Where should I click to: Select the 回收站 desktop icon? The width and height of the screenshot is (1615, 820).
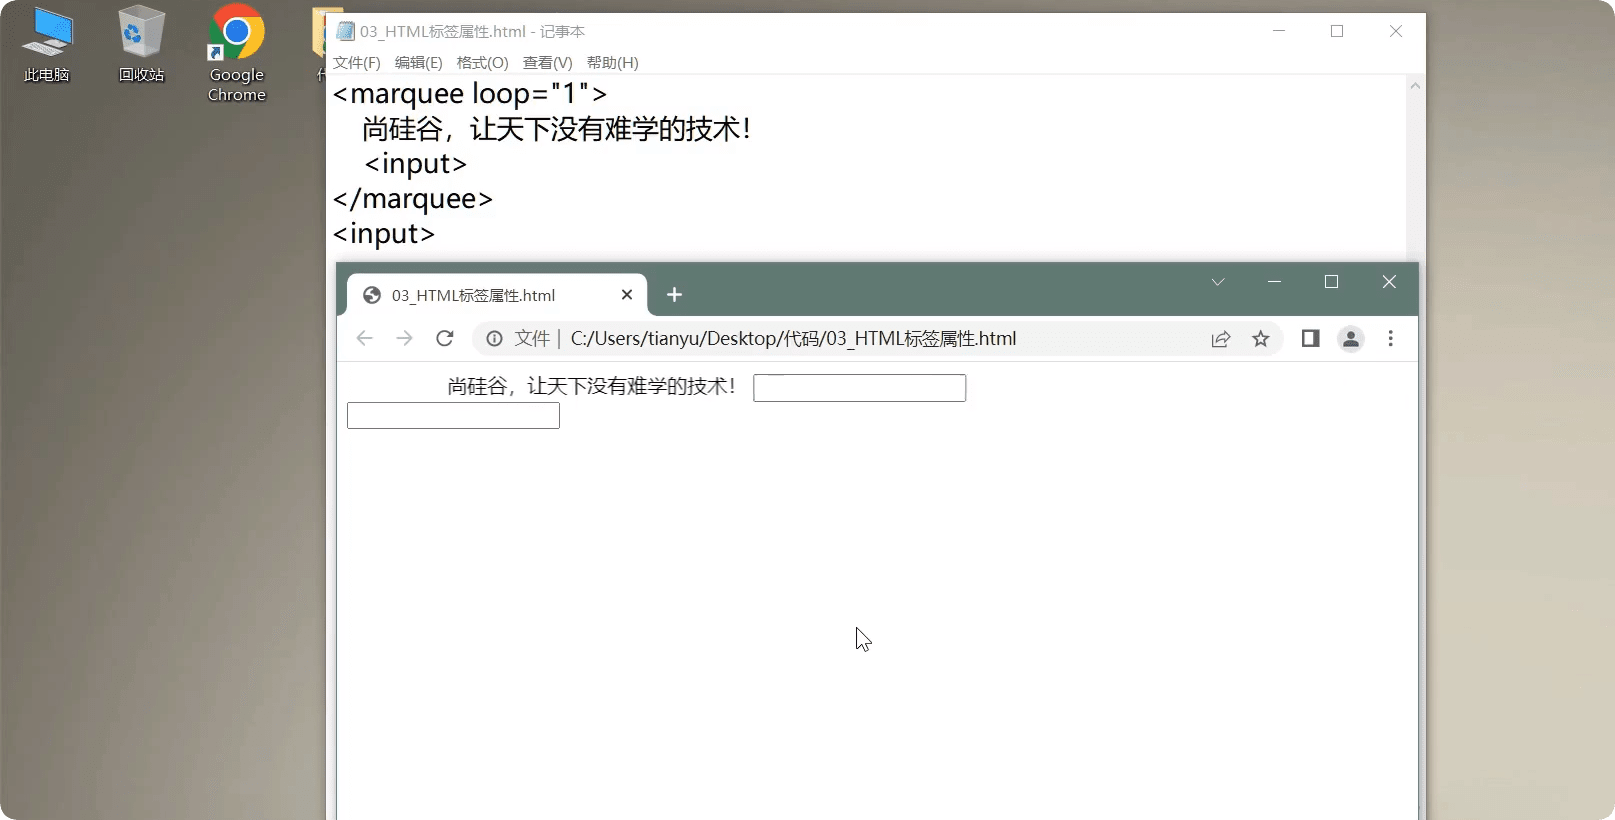pos(141,45)
